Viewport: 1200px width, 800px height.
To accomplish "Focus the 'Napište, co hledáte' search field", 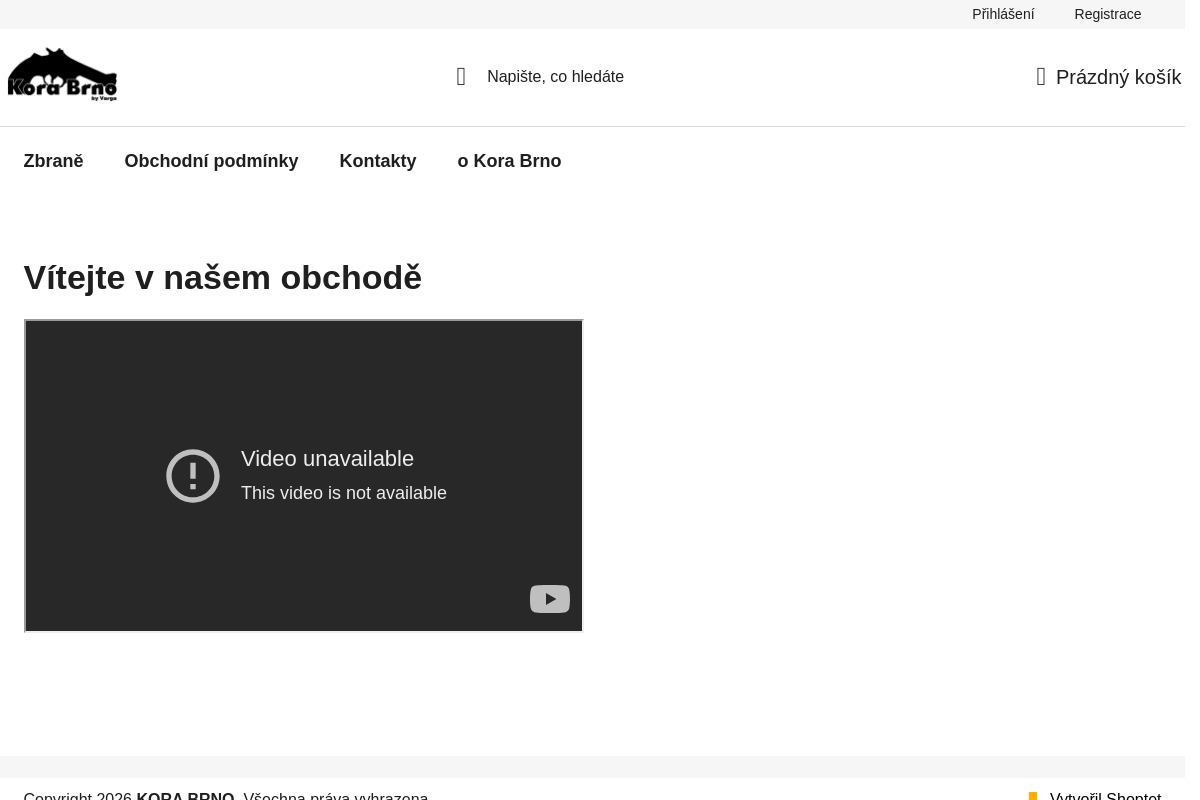I will tap(555, 77).
